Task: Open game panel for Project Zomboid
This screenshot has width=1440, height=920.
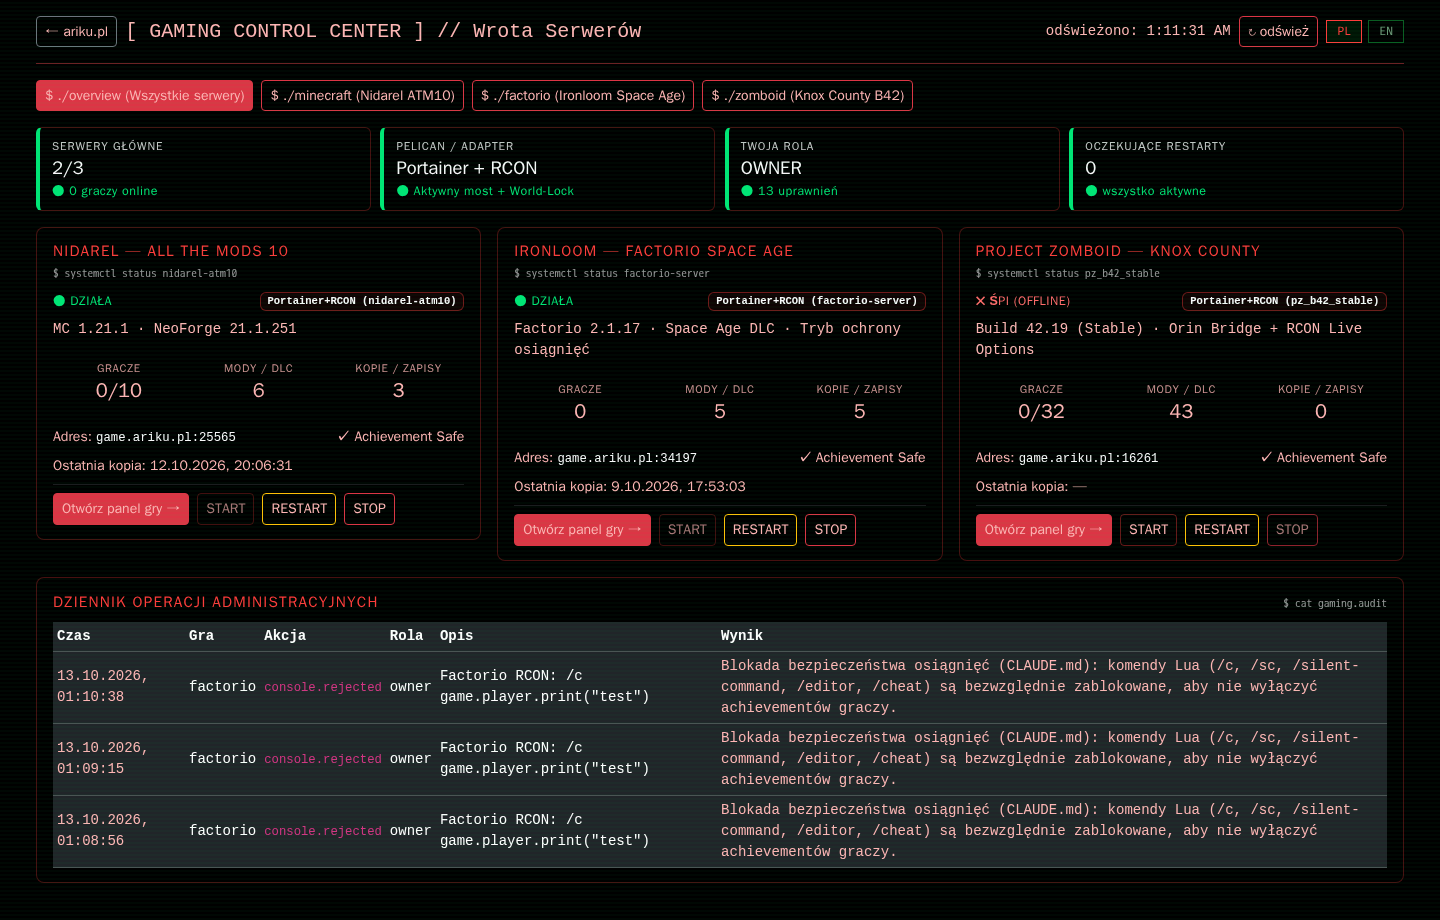Action: 1044,530
